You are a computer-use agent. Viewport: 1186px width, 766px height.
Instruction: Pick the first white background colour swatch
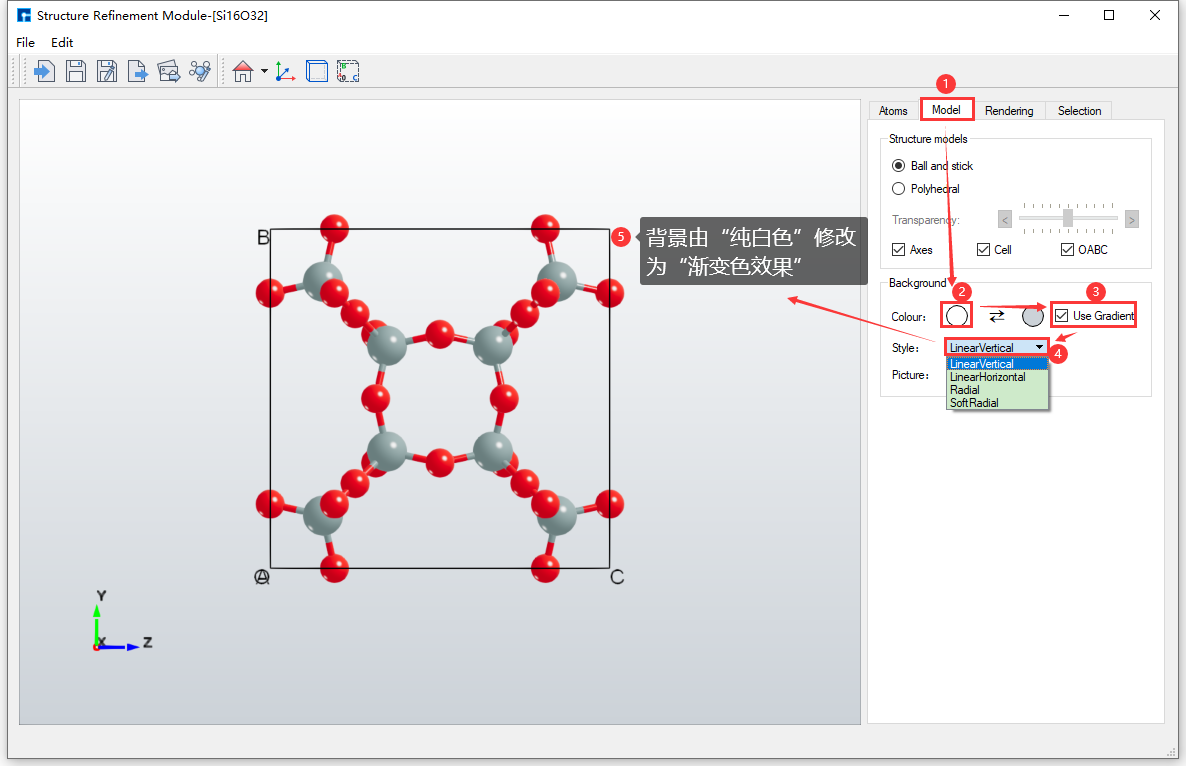[x=957, y=316]
